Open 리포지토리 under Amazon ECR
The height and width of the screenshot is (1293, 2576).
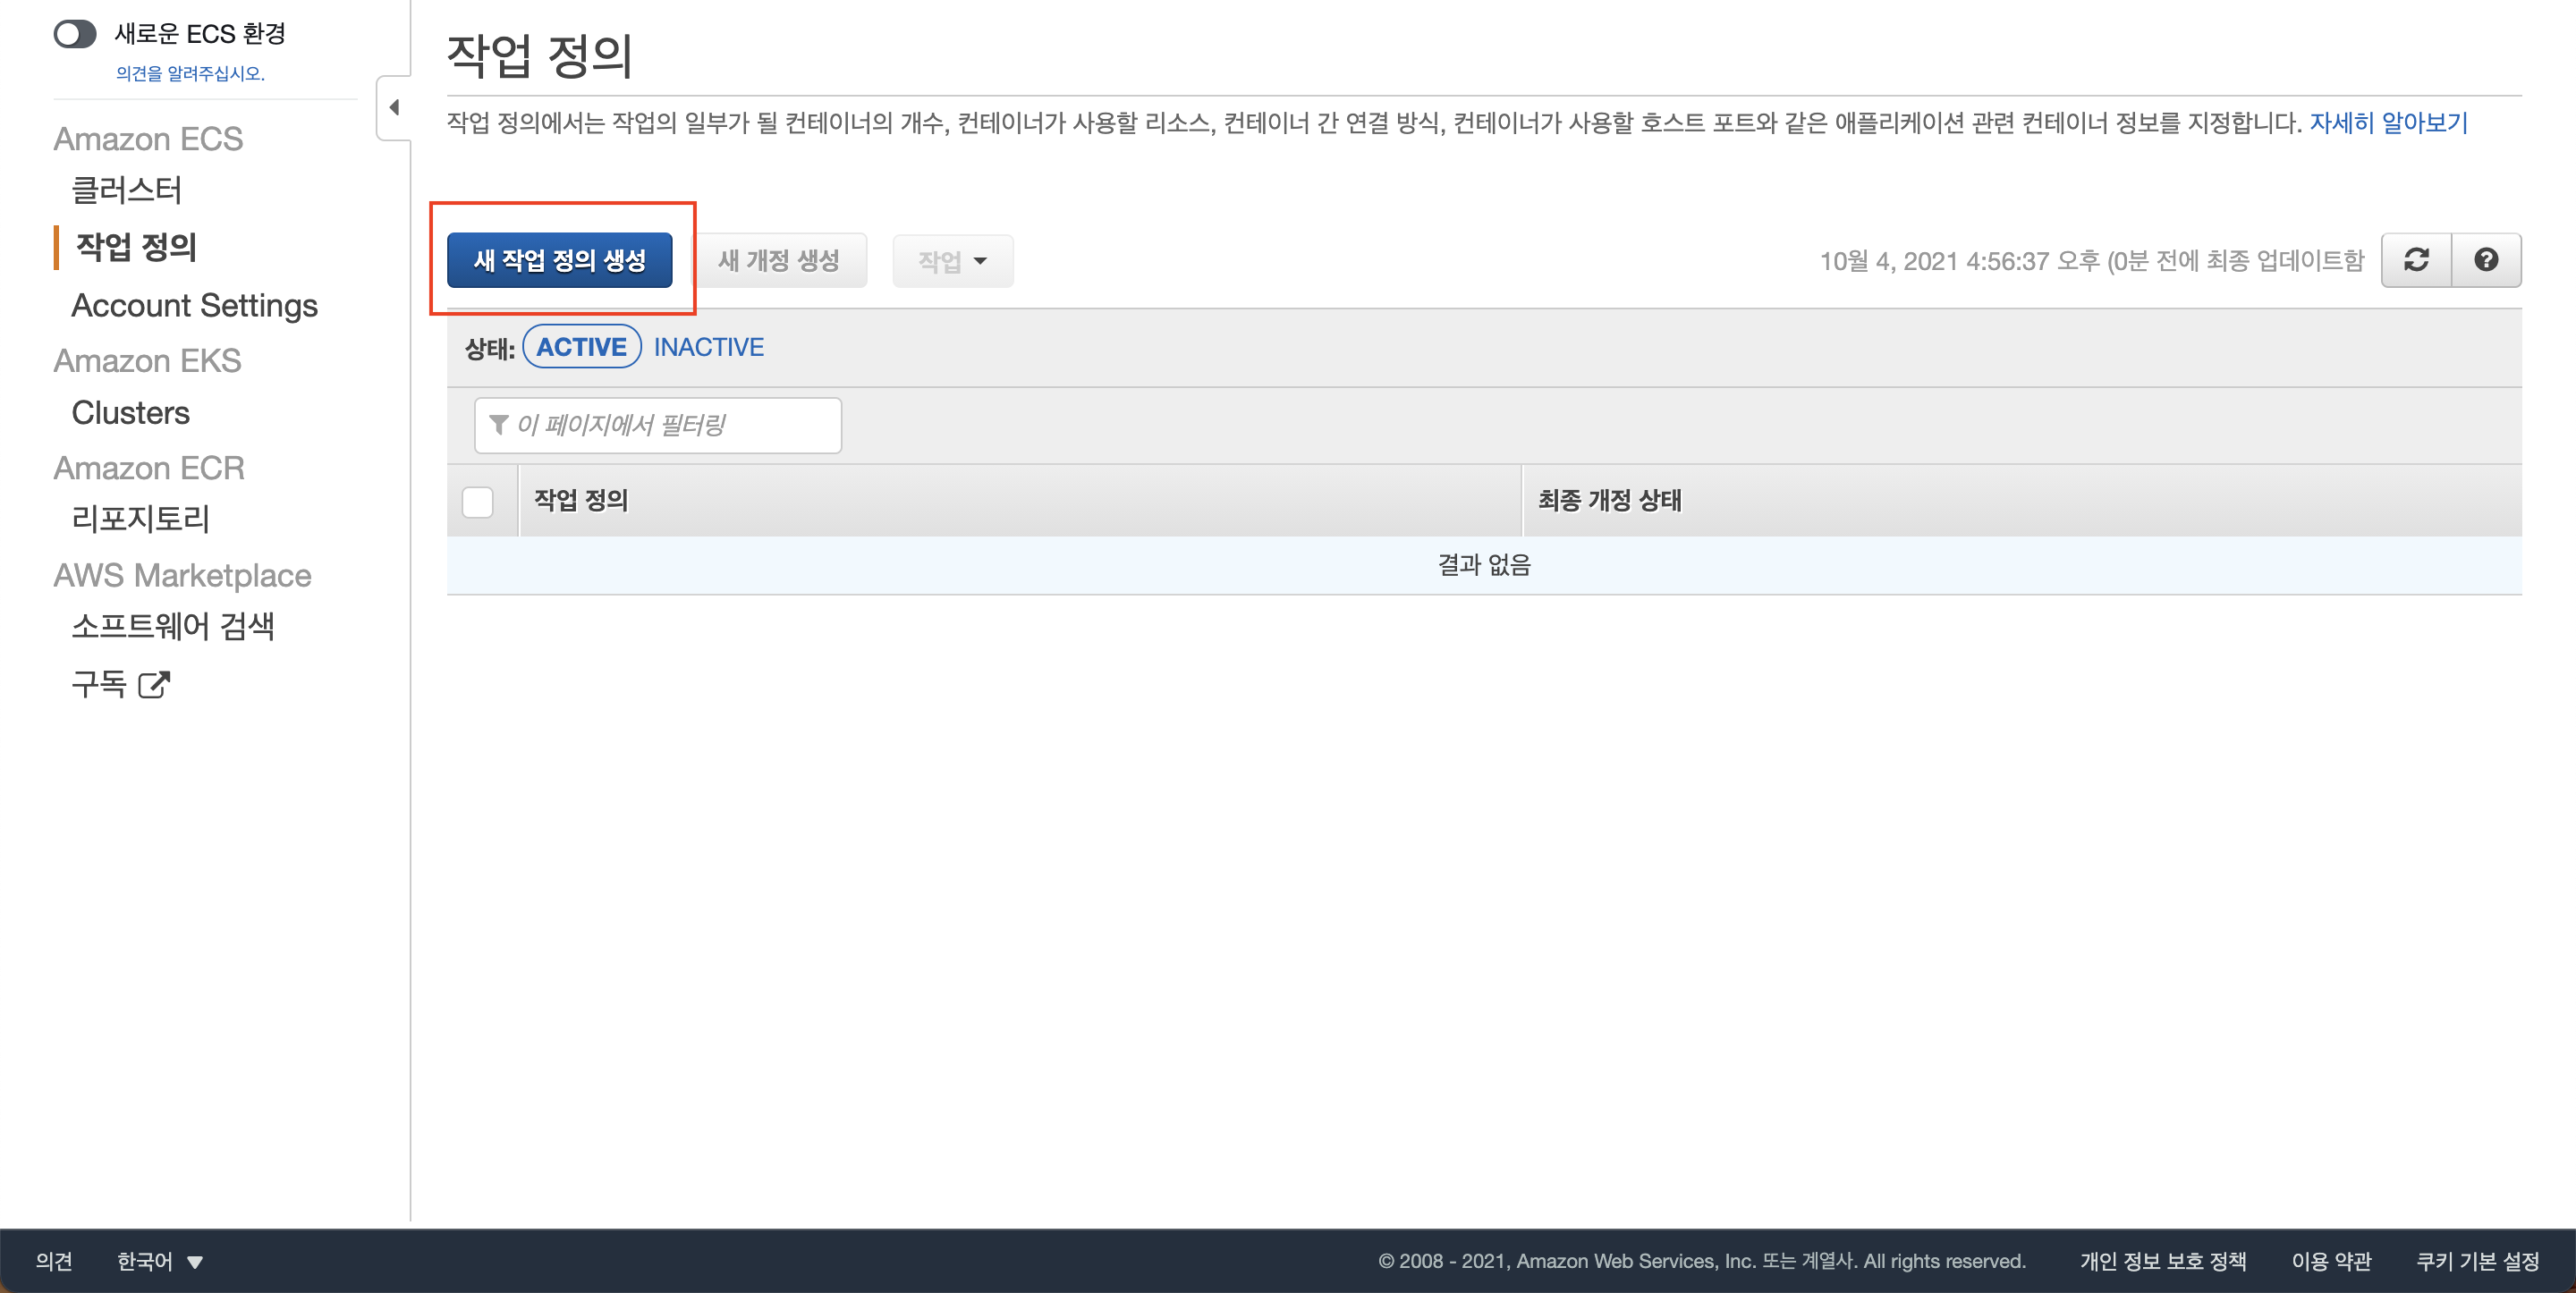[x=140, y=518]
